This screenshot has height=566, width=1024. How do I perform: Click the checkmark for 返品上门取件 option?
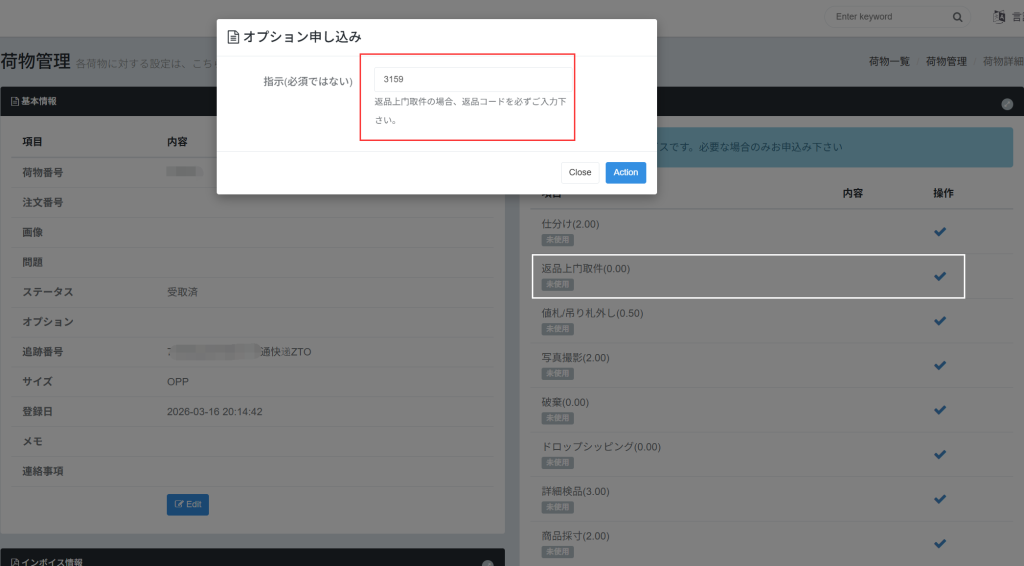[939, 276]
